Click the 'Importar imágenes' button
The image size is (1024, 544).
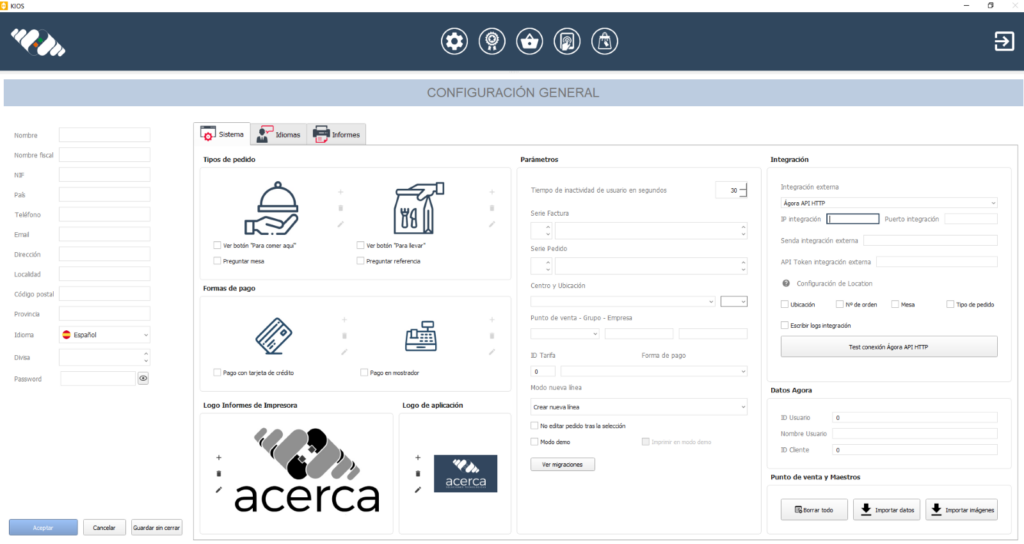pyautogui.click(x=961, y=510)
